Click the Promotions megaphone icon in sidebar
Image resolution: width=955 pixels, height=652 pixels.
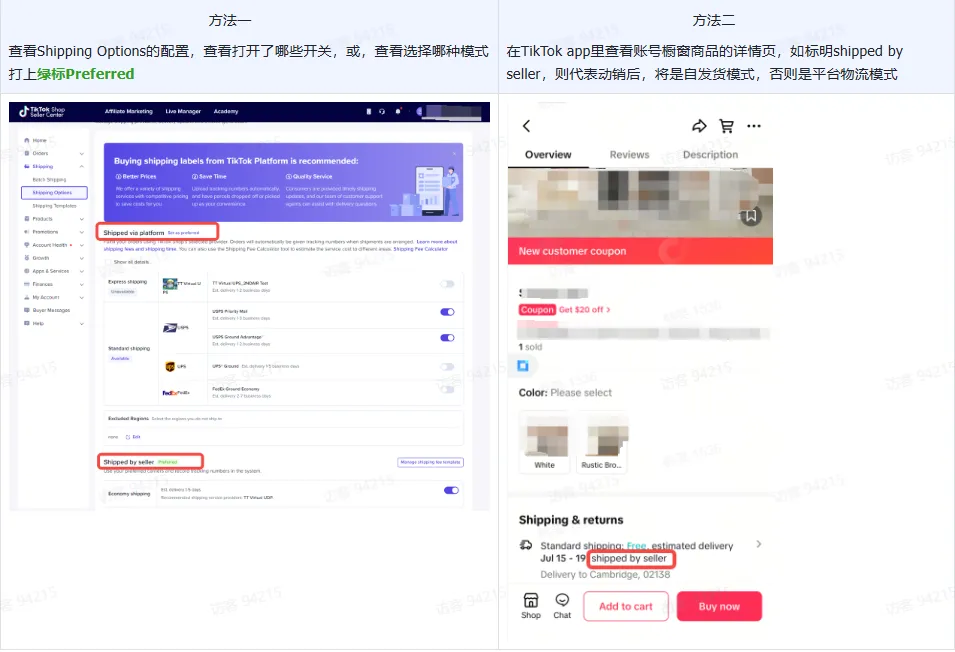[27, 232]
